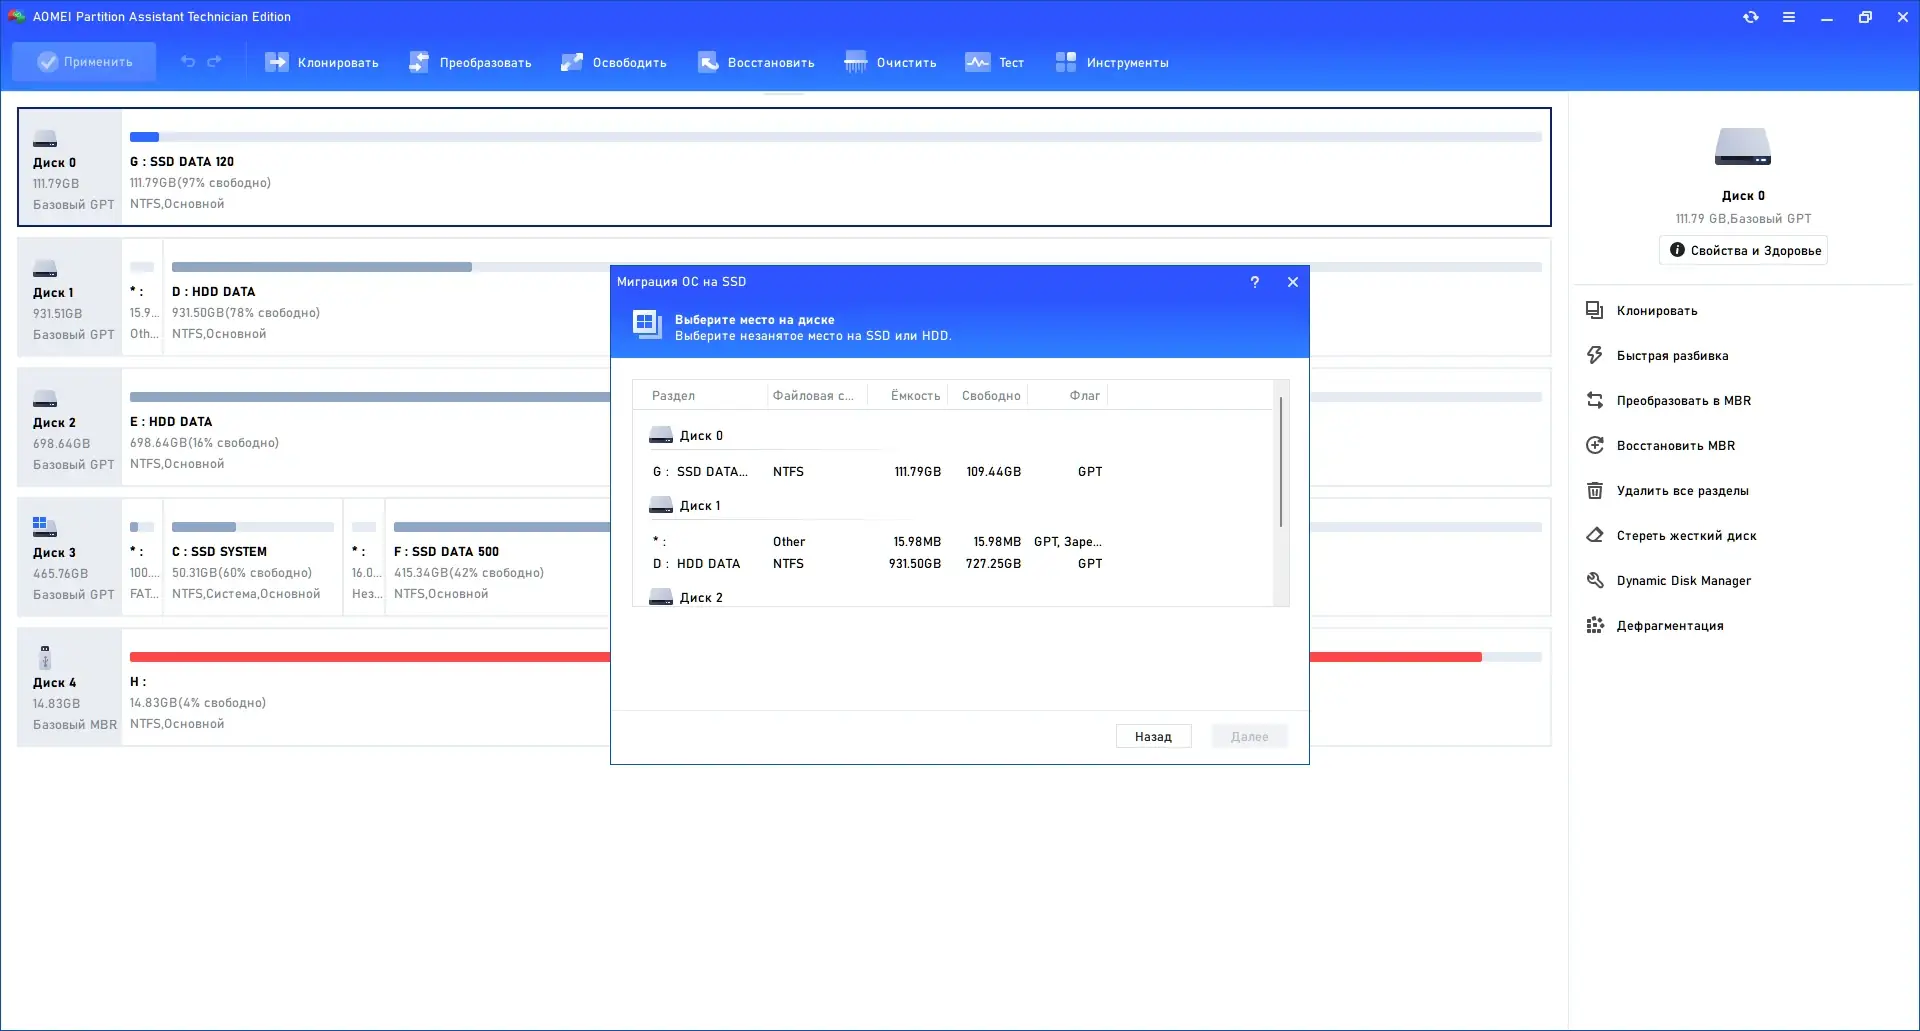Select Дефрагментация in the right sidebar
Viewport: 1920px width, 1031px height.
click(x=1670, y=625)
